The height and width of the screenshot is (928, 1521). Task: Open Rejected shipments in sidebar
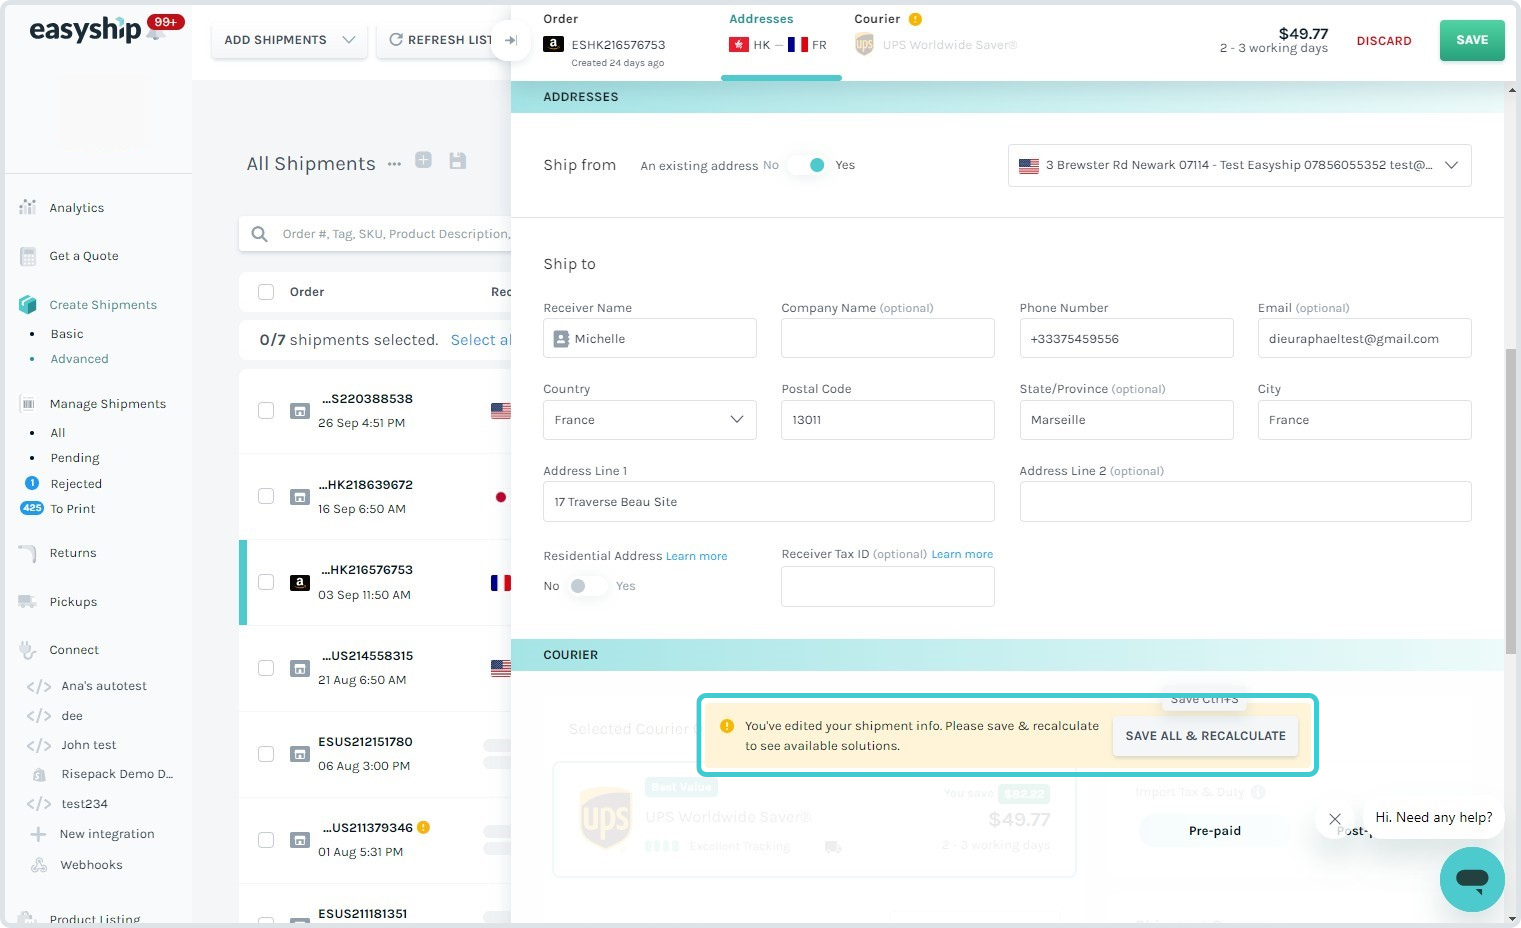click(76, 484)
